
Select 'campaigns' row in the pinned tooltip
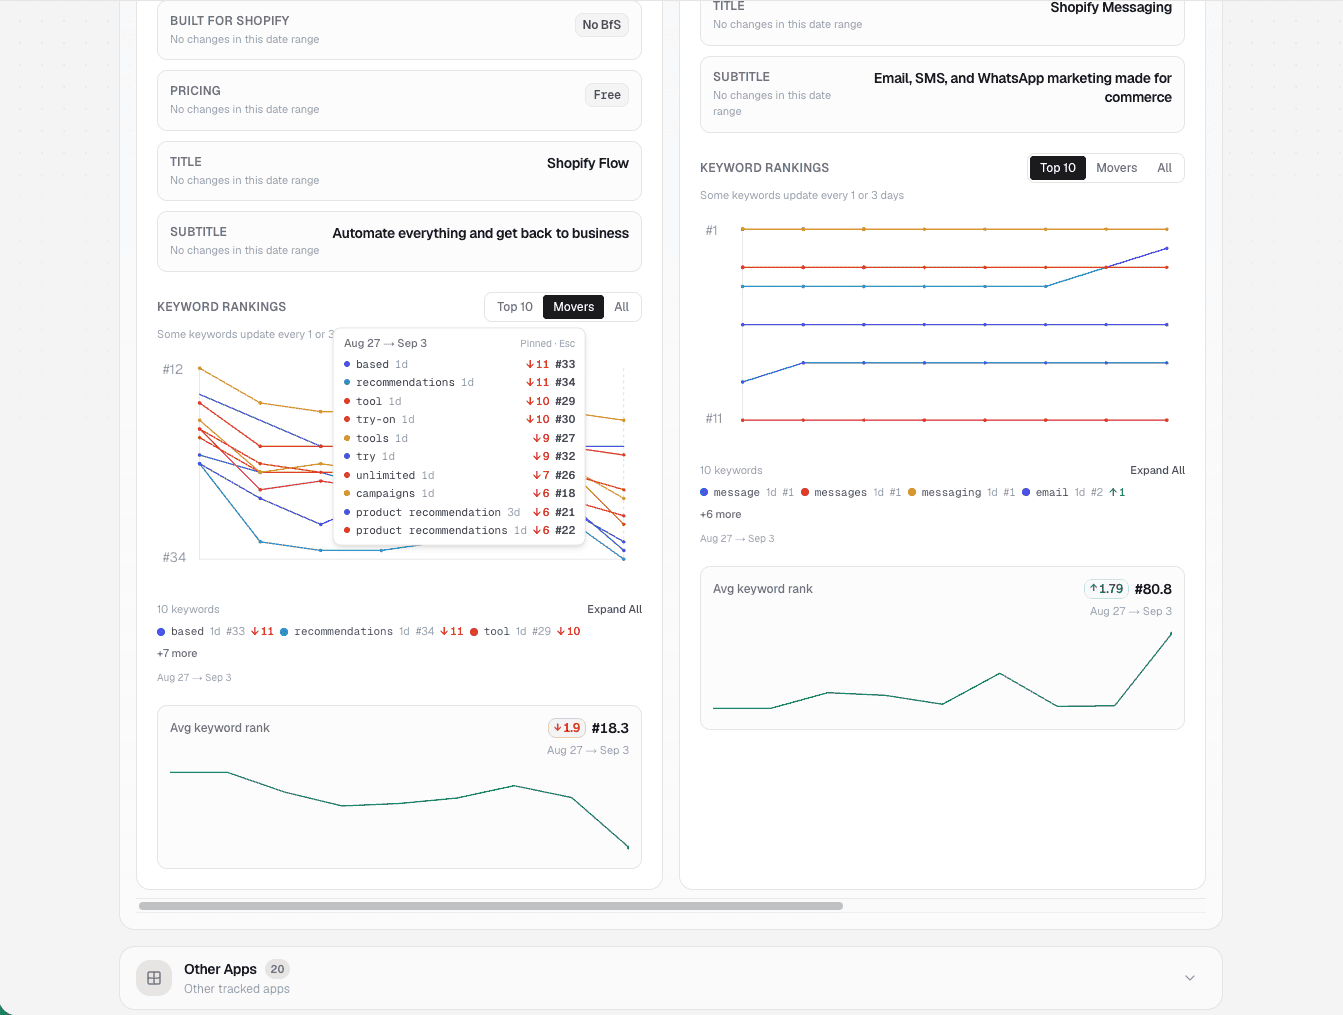click(x=459, y=494)
